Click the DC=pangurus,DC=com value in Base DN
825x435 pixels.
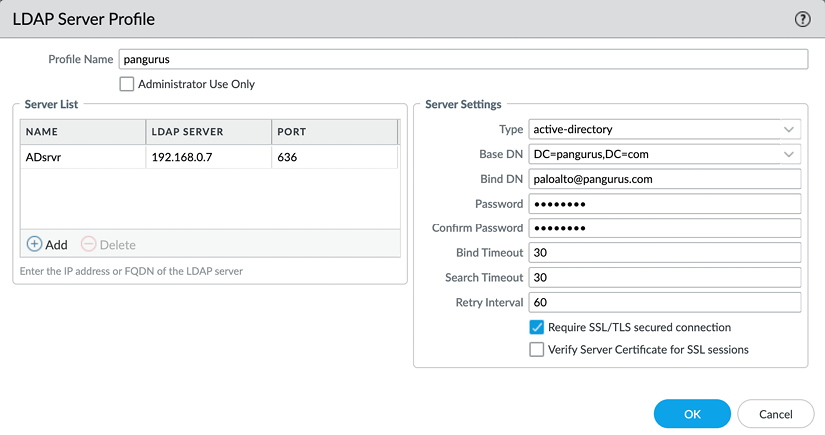[591, 154]
